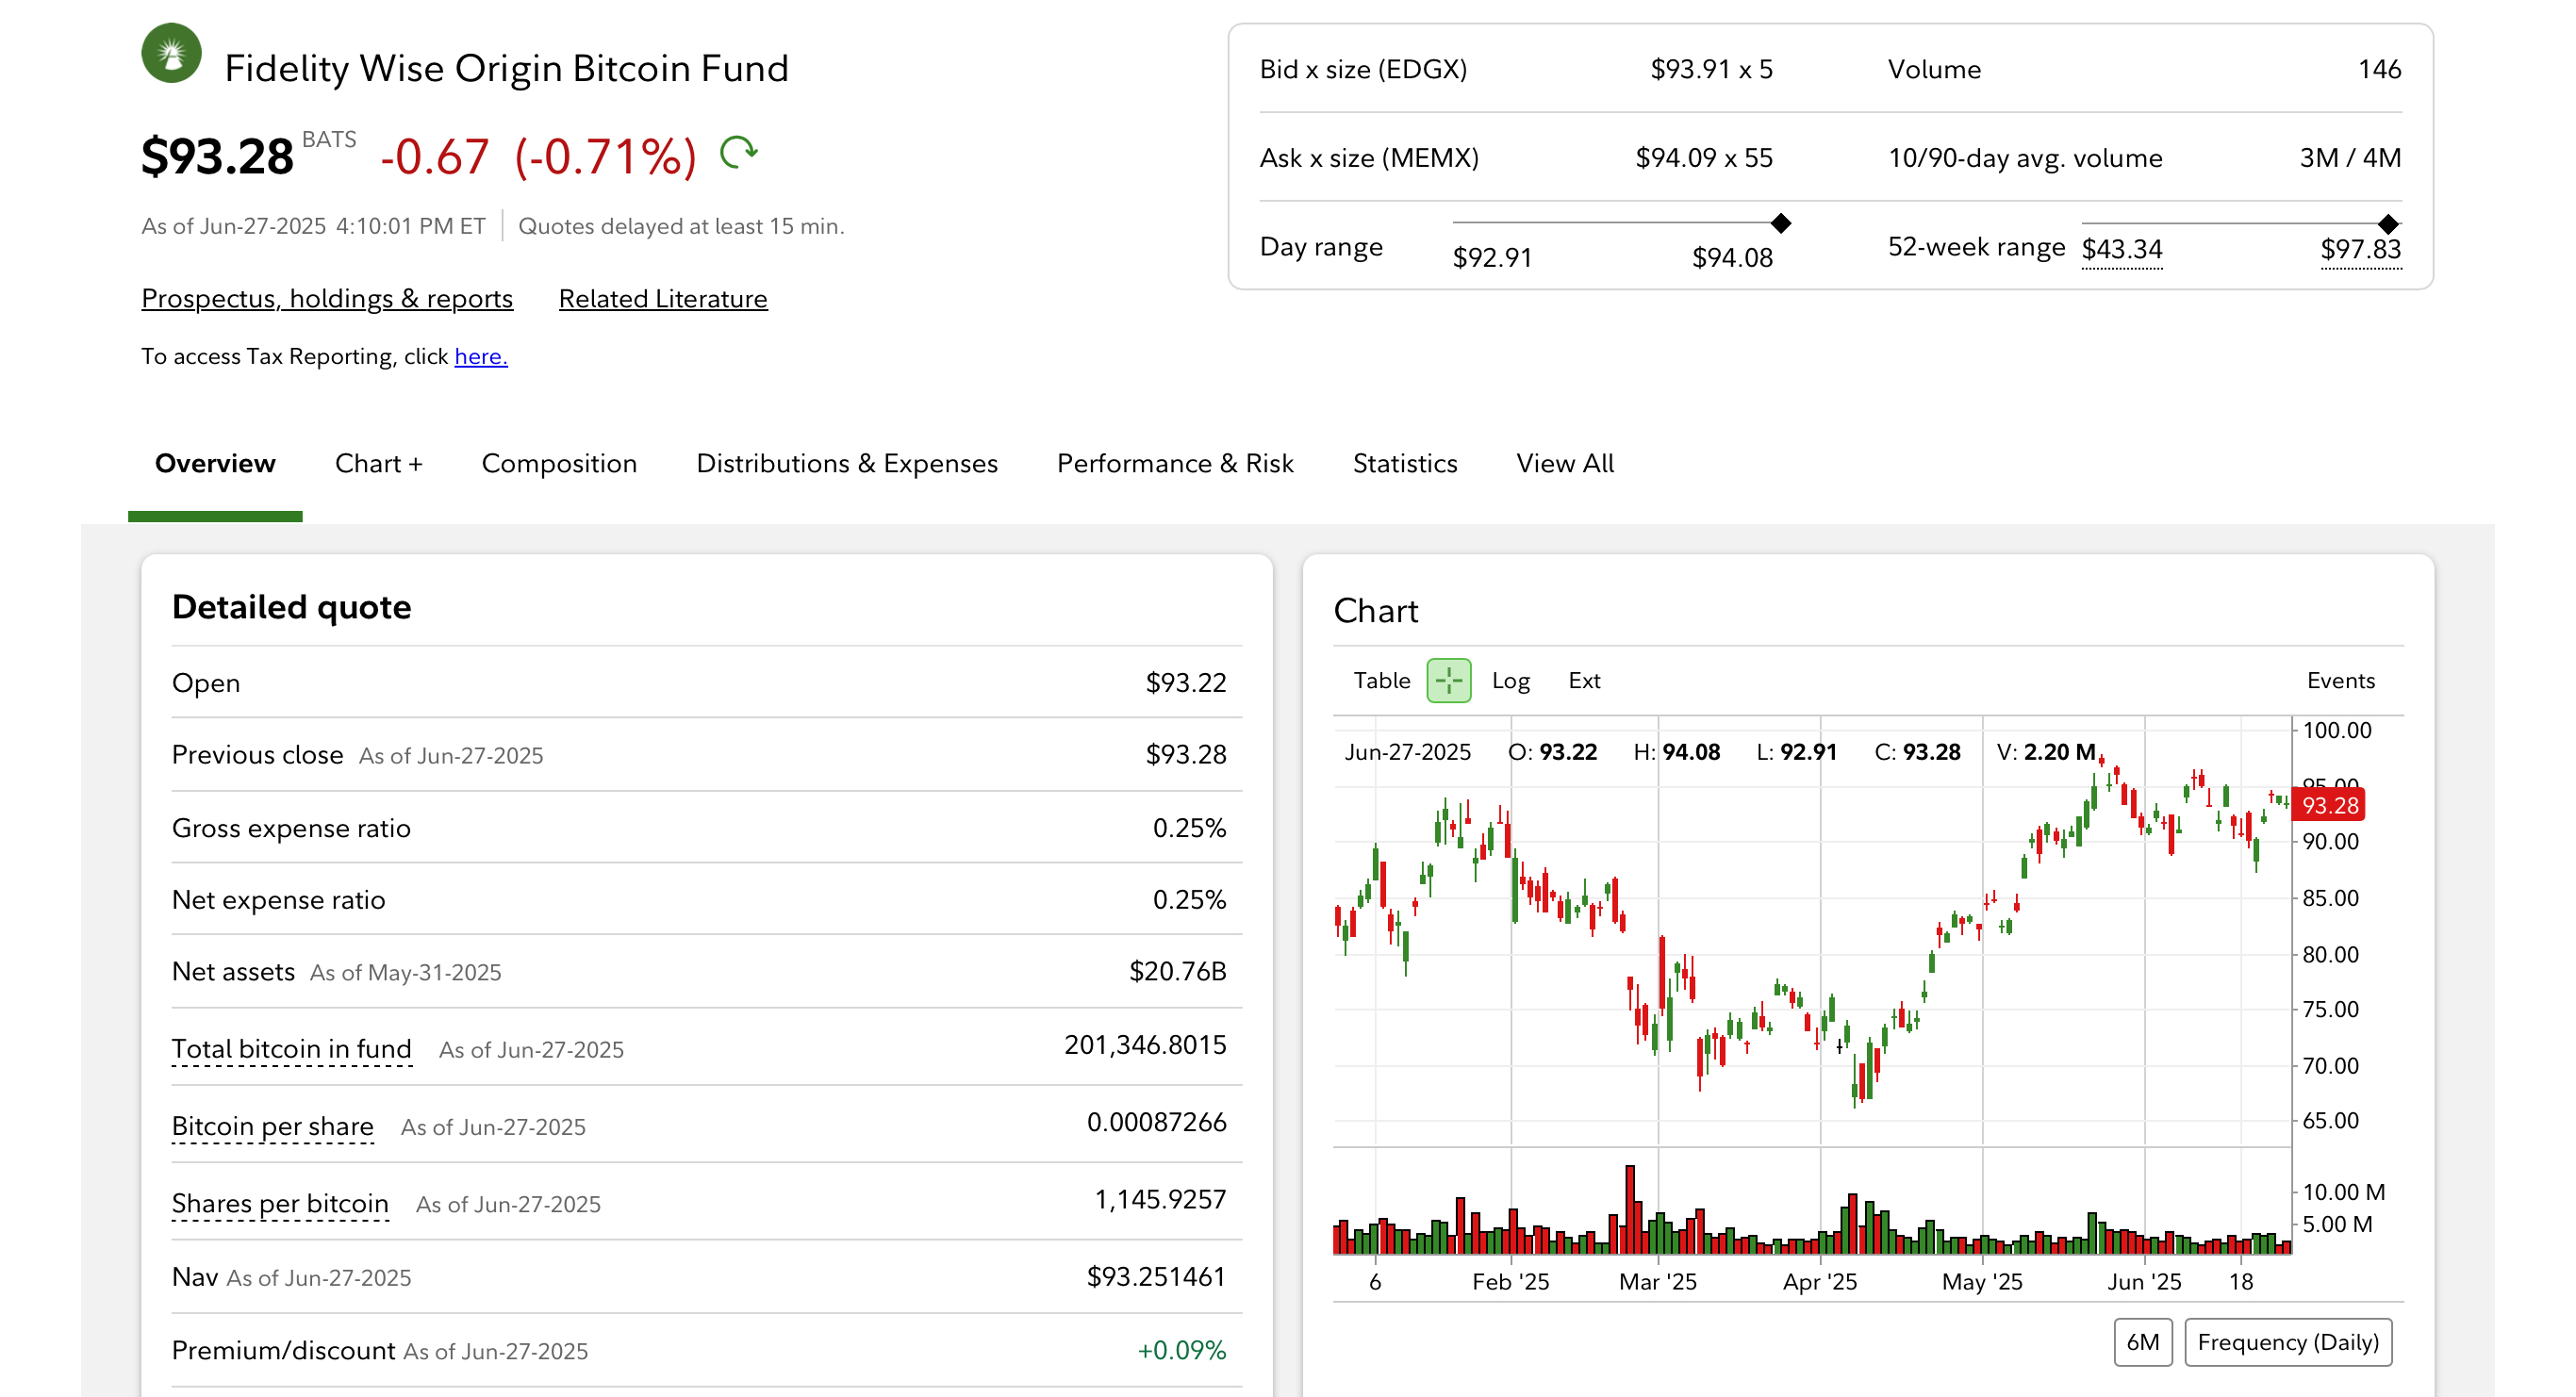The image size is (2576, 1397).
Task: Click the Day range high $94.08
Action: point(1733,257)
